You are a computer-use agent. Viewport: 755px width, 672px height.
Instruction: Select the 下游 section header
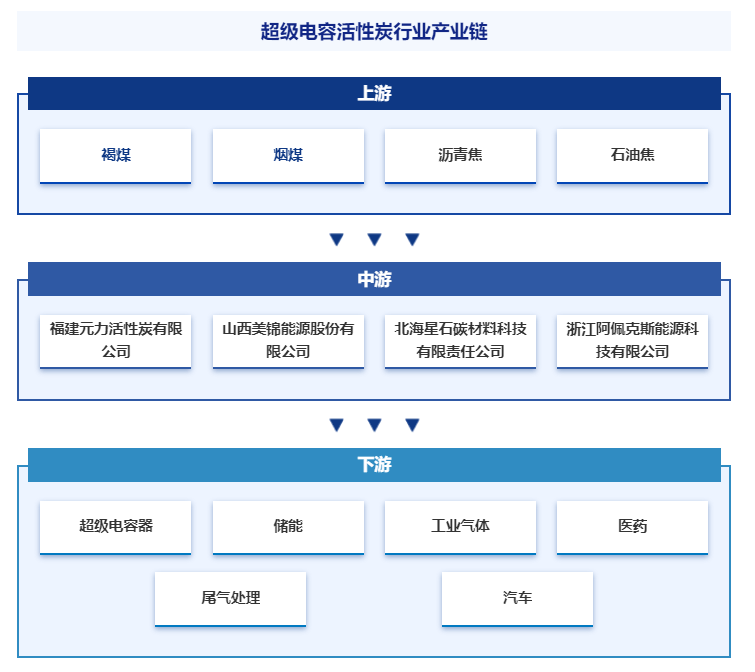[374, 465]
